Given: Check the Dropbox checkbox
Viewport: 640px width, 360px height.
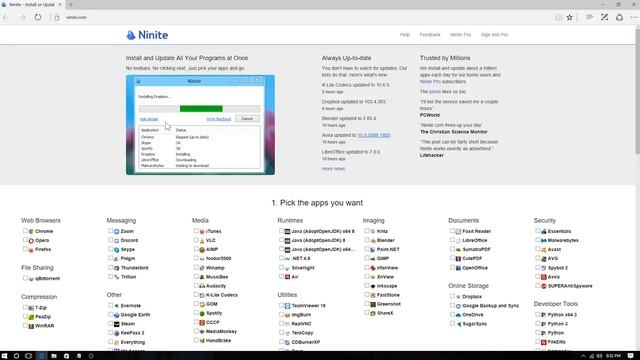Looking at the screenshot, I should pyautogui.click(x=452, y=296).
